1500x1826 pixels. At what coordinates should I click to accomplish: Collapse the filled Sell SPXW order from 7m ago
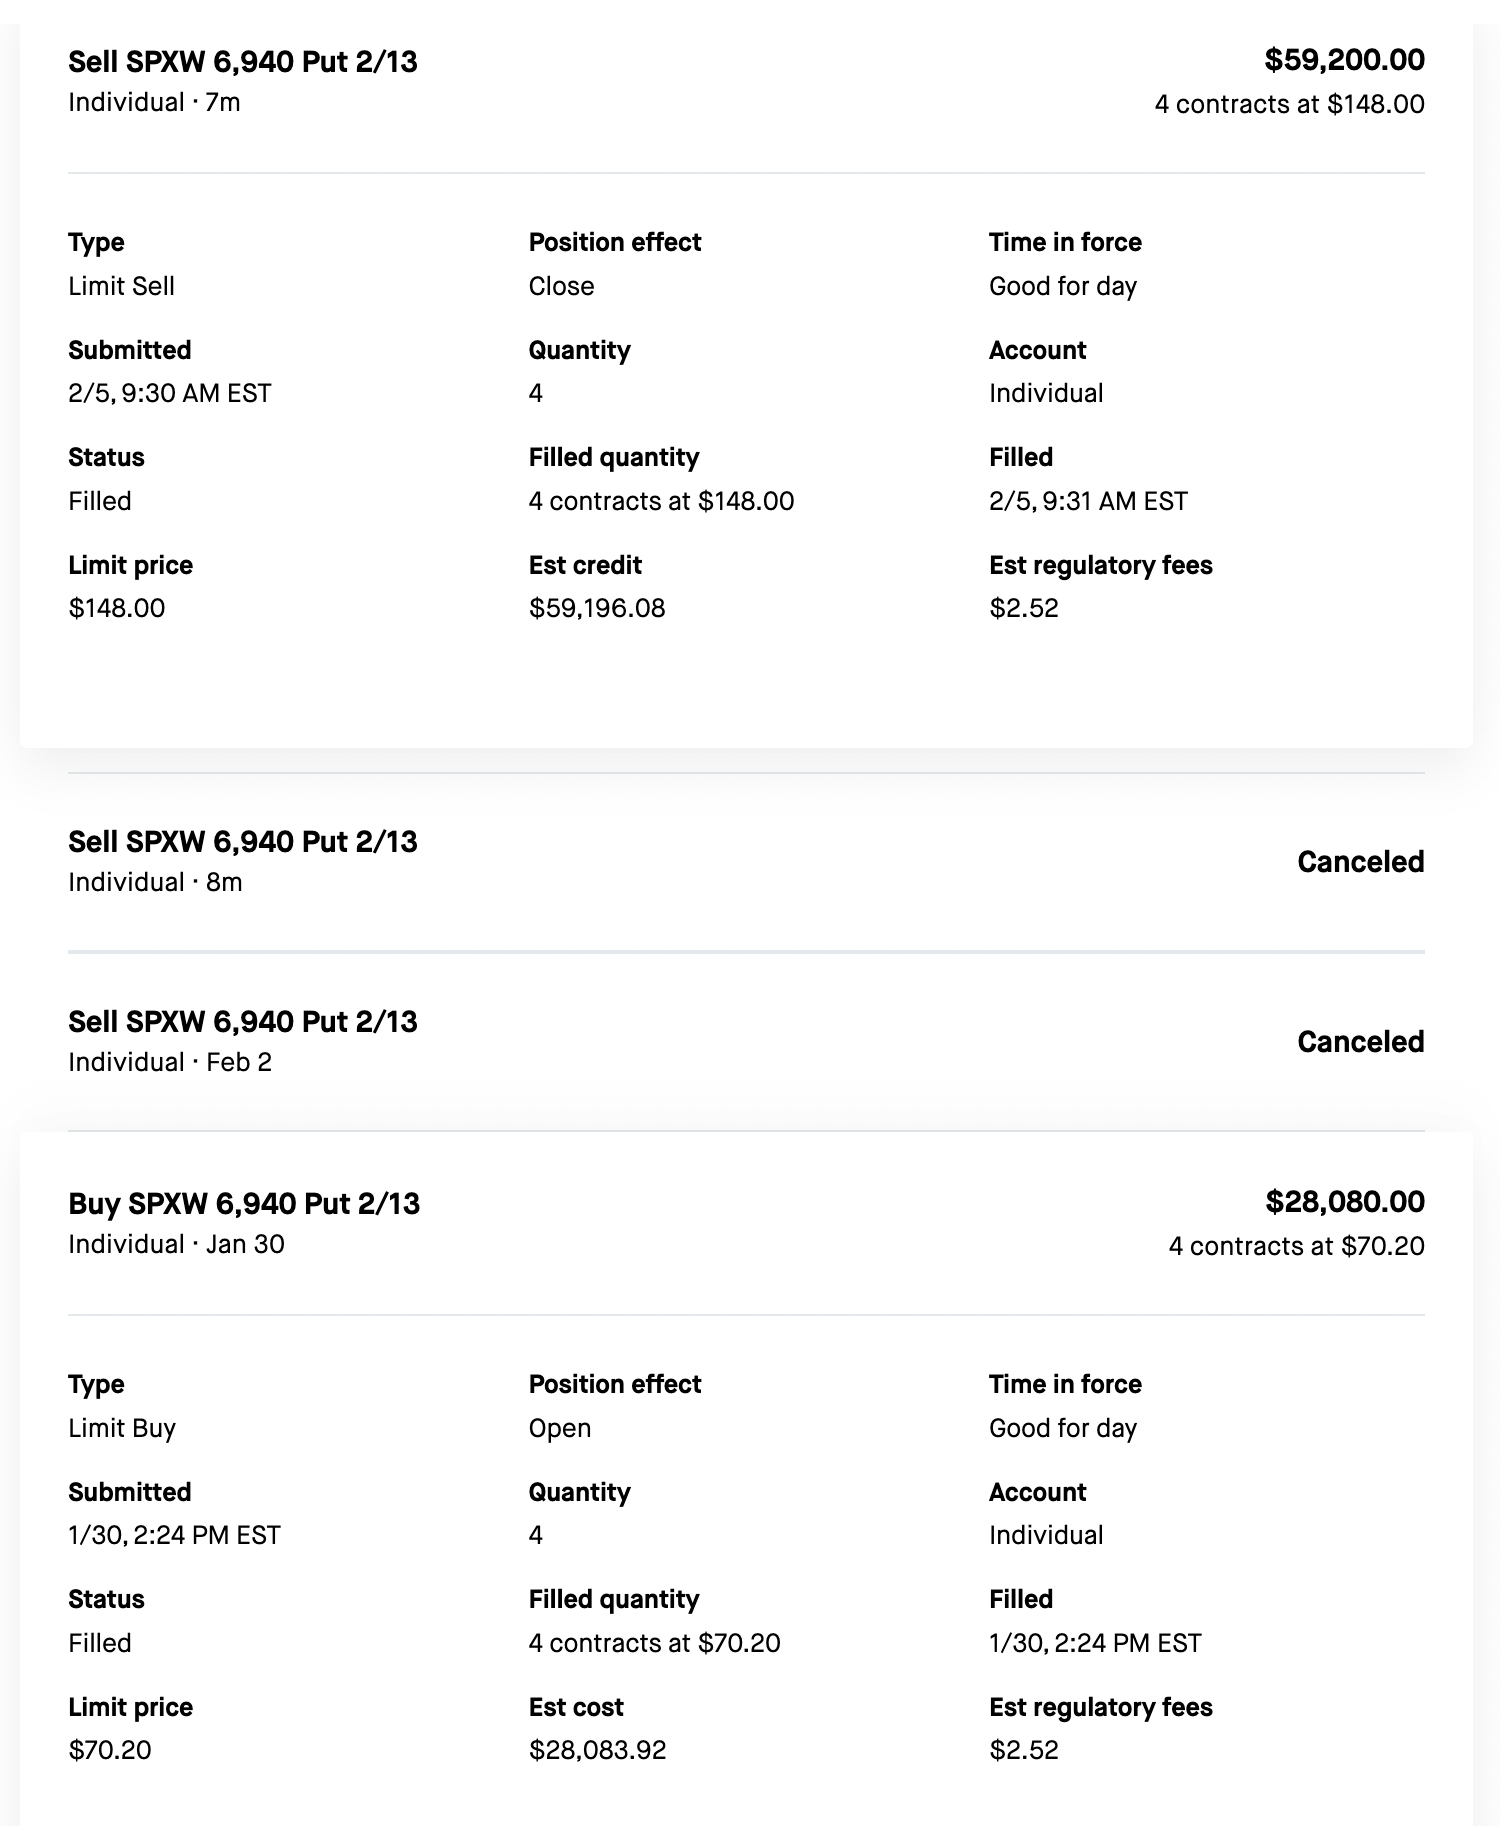(x=243, y=62)
